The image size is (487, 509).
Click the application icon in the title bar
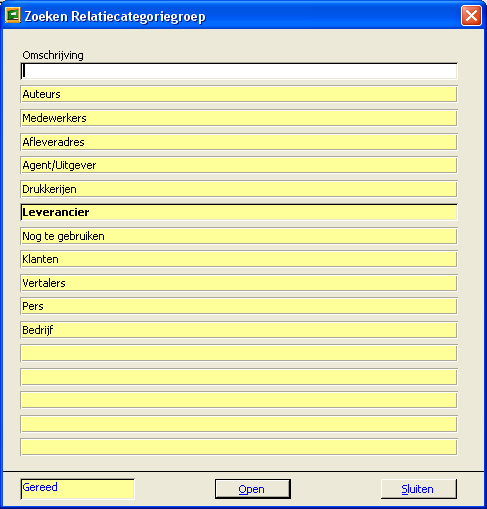(13, 15)
